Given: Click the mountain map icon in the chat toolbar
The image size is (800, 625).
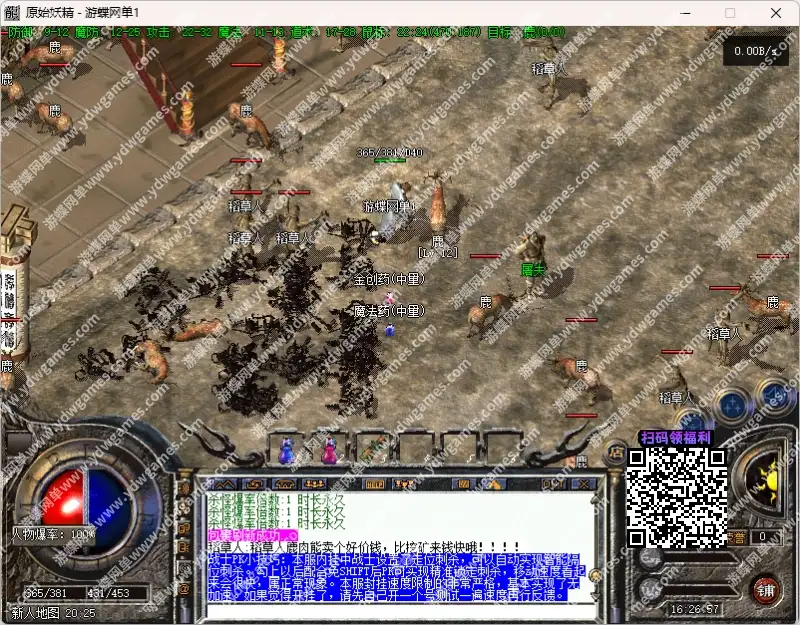Looking at the screenshot, I should pyautogui.click(x=224, y=484).
